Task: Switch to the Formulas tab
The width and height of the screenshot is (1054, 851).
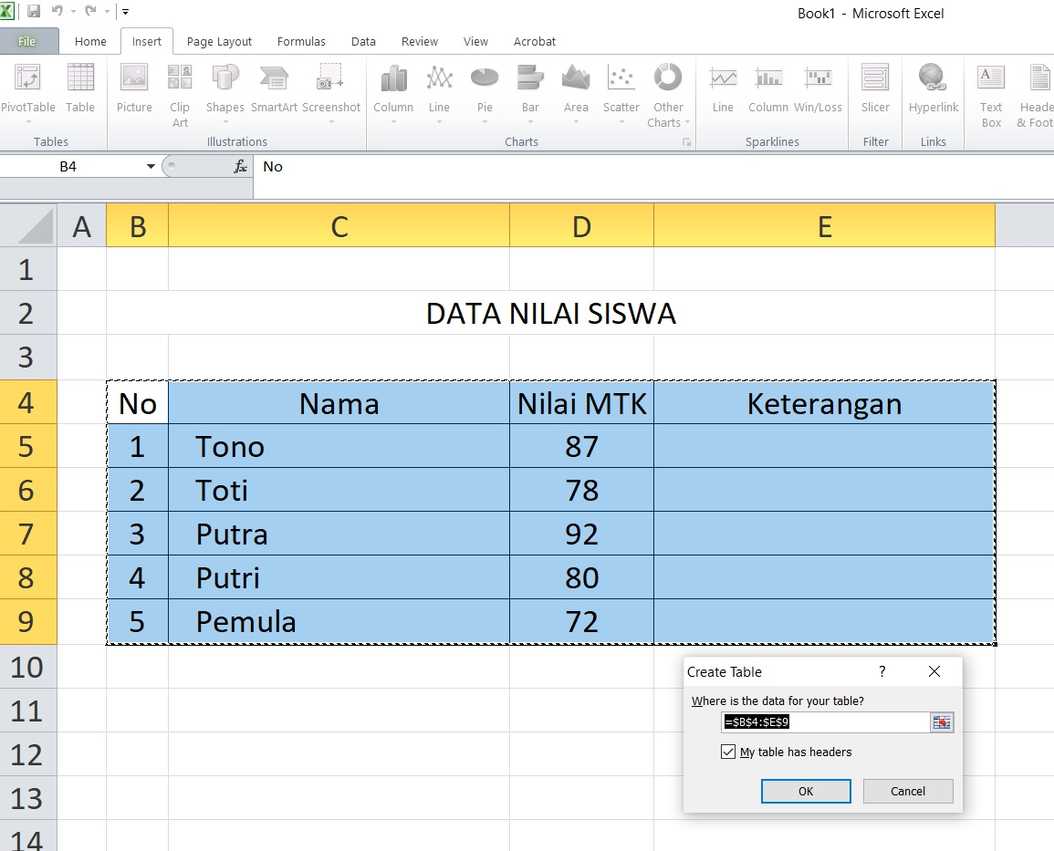Action: tap(301, 42)
